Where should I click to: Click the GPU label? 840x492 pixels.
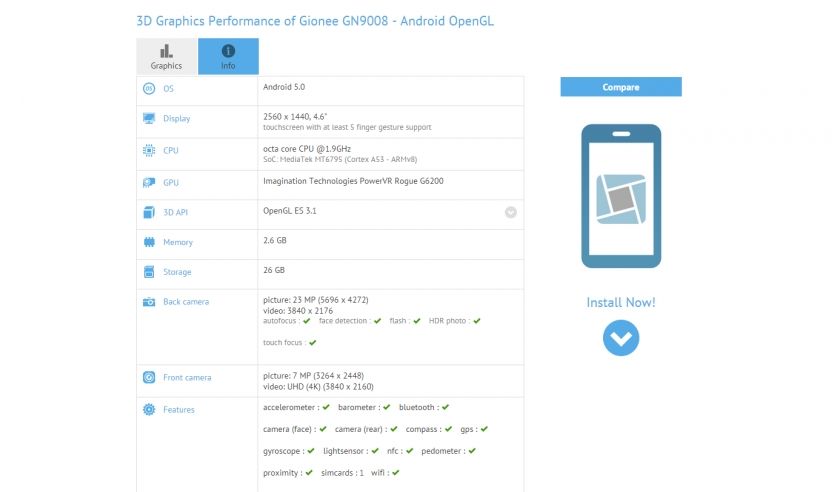(x=171, y=183)
